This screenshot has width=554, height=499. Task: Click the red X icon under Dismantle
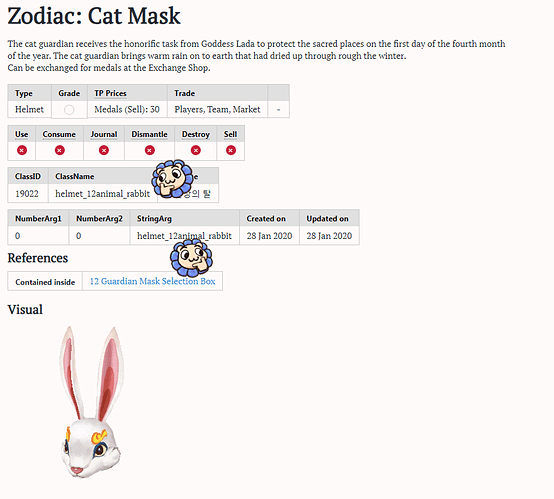click(x=150, y=150)
